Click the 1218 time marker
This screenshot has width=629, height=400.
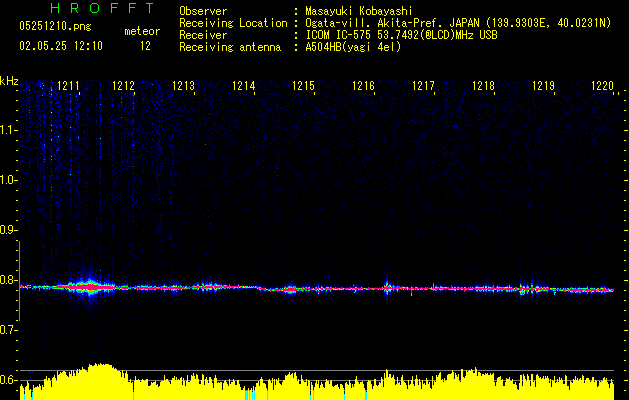(483, 86)
